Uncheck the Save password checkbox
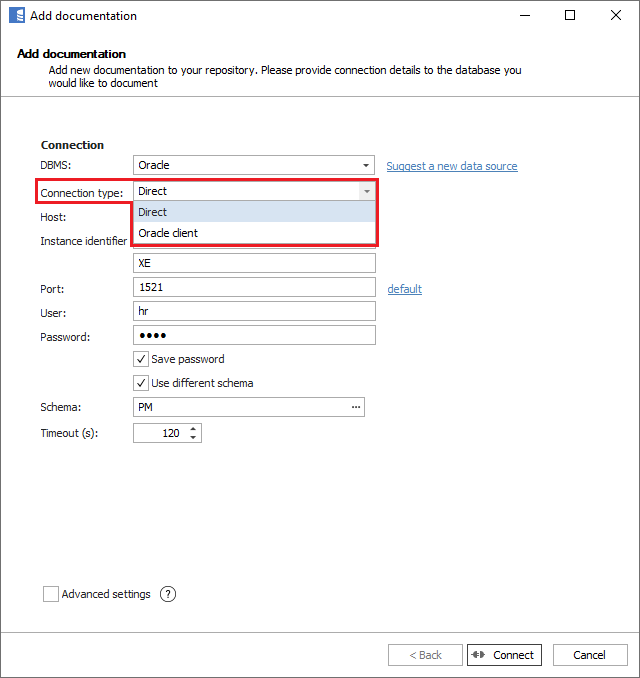640x678 pixels. (x=141, y=359)
